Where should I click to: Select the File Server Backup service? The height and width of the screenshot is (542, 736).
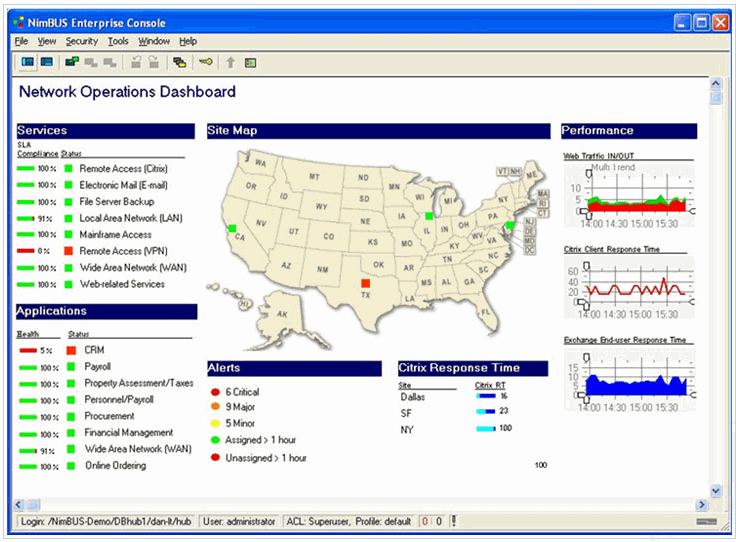[x=117, y=202]
